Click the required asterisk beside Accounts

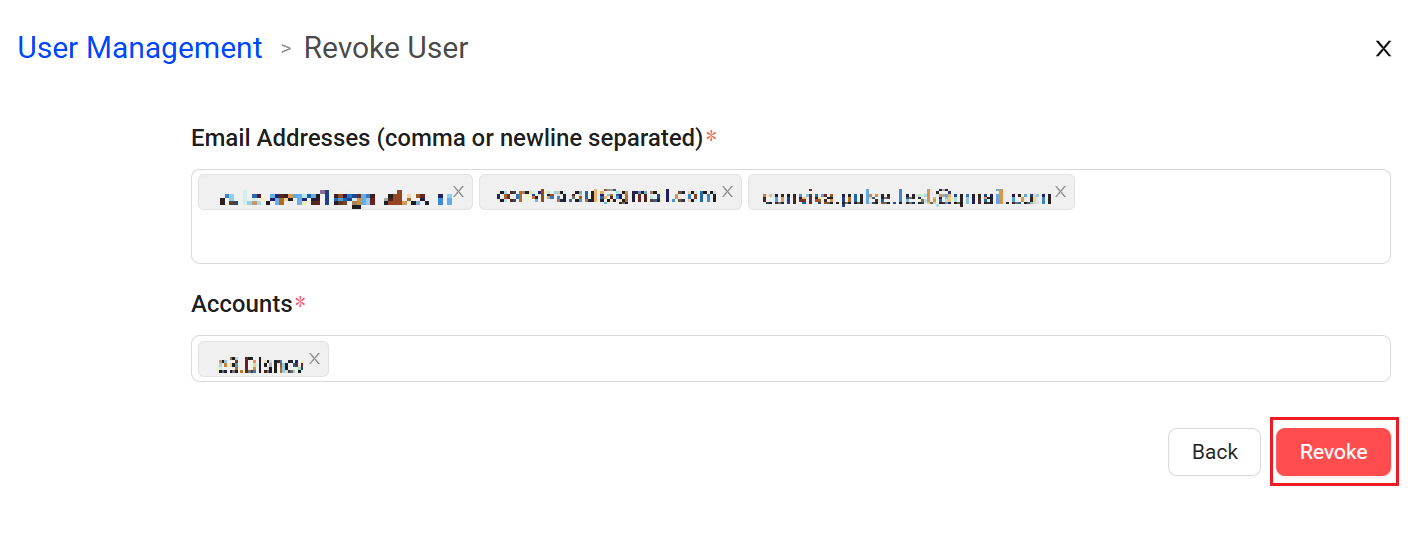click(x=300, y=302)
